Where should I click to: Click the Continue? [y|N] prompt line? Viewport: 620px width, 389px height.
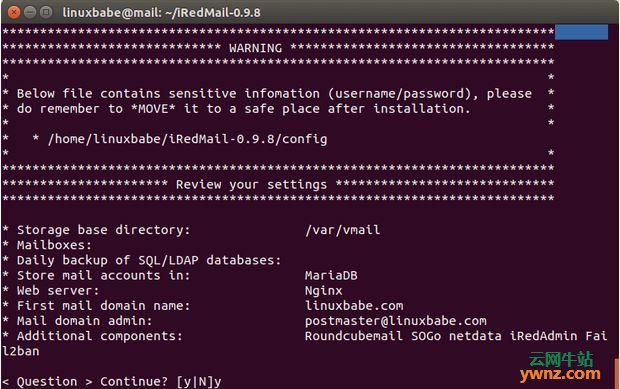click(112, 381)
